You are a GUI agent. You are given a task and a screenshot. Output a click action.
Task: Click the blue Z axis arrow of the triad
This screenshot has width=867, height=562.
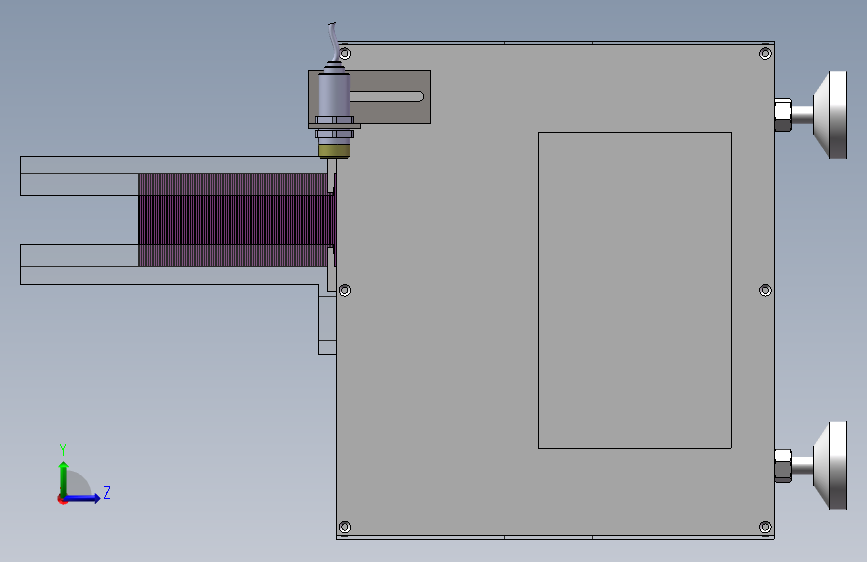83,498
